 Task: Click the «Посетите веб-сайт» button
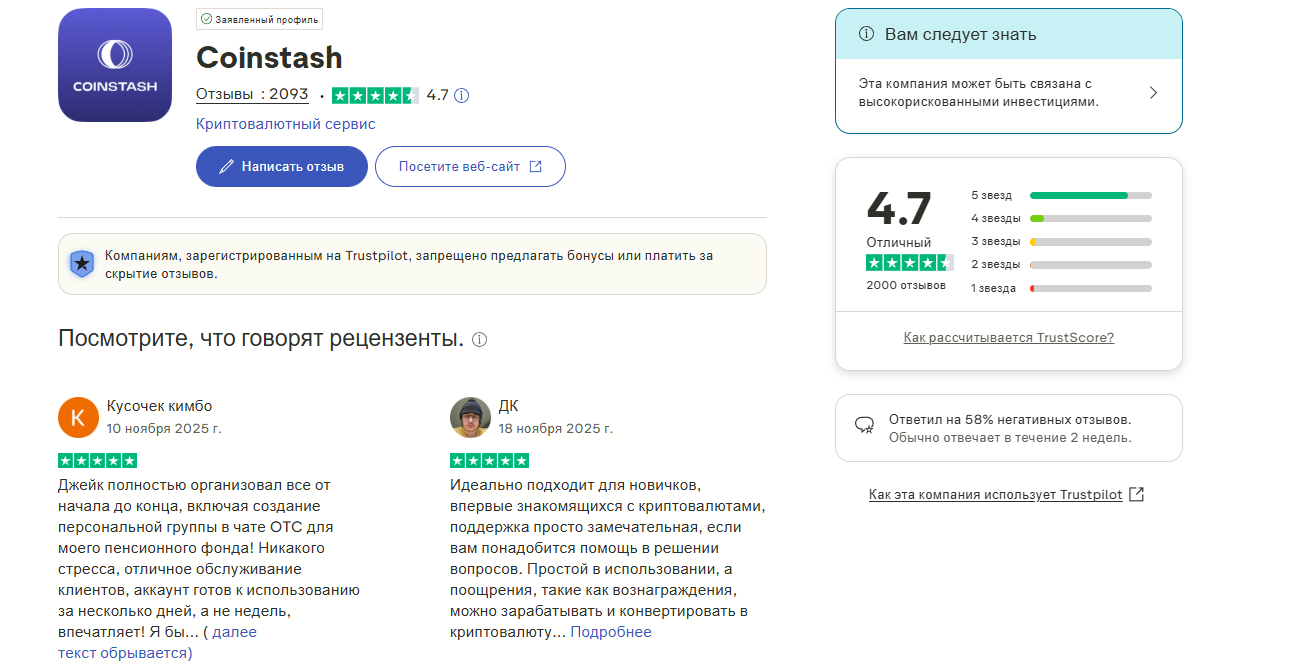tap(470, 166)
